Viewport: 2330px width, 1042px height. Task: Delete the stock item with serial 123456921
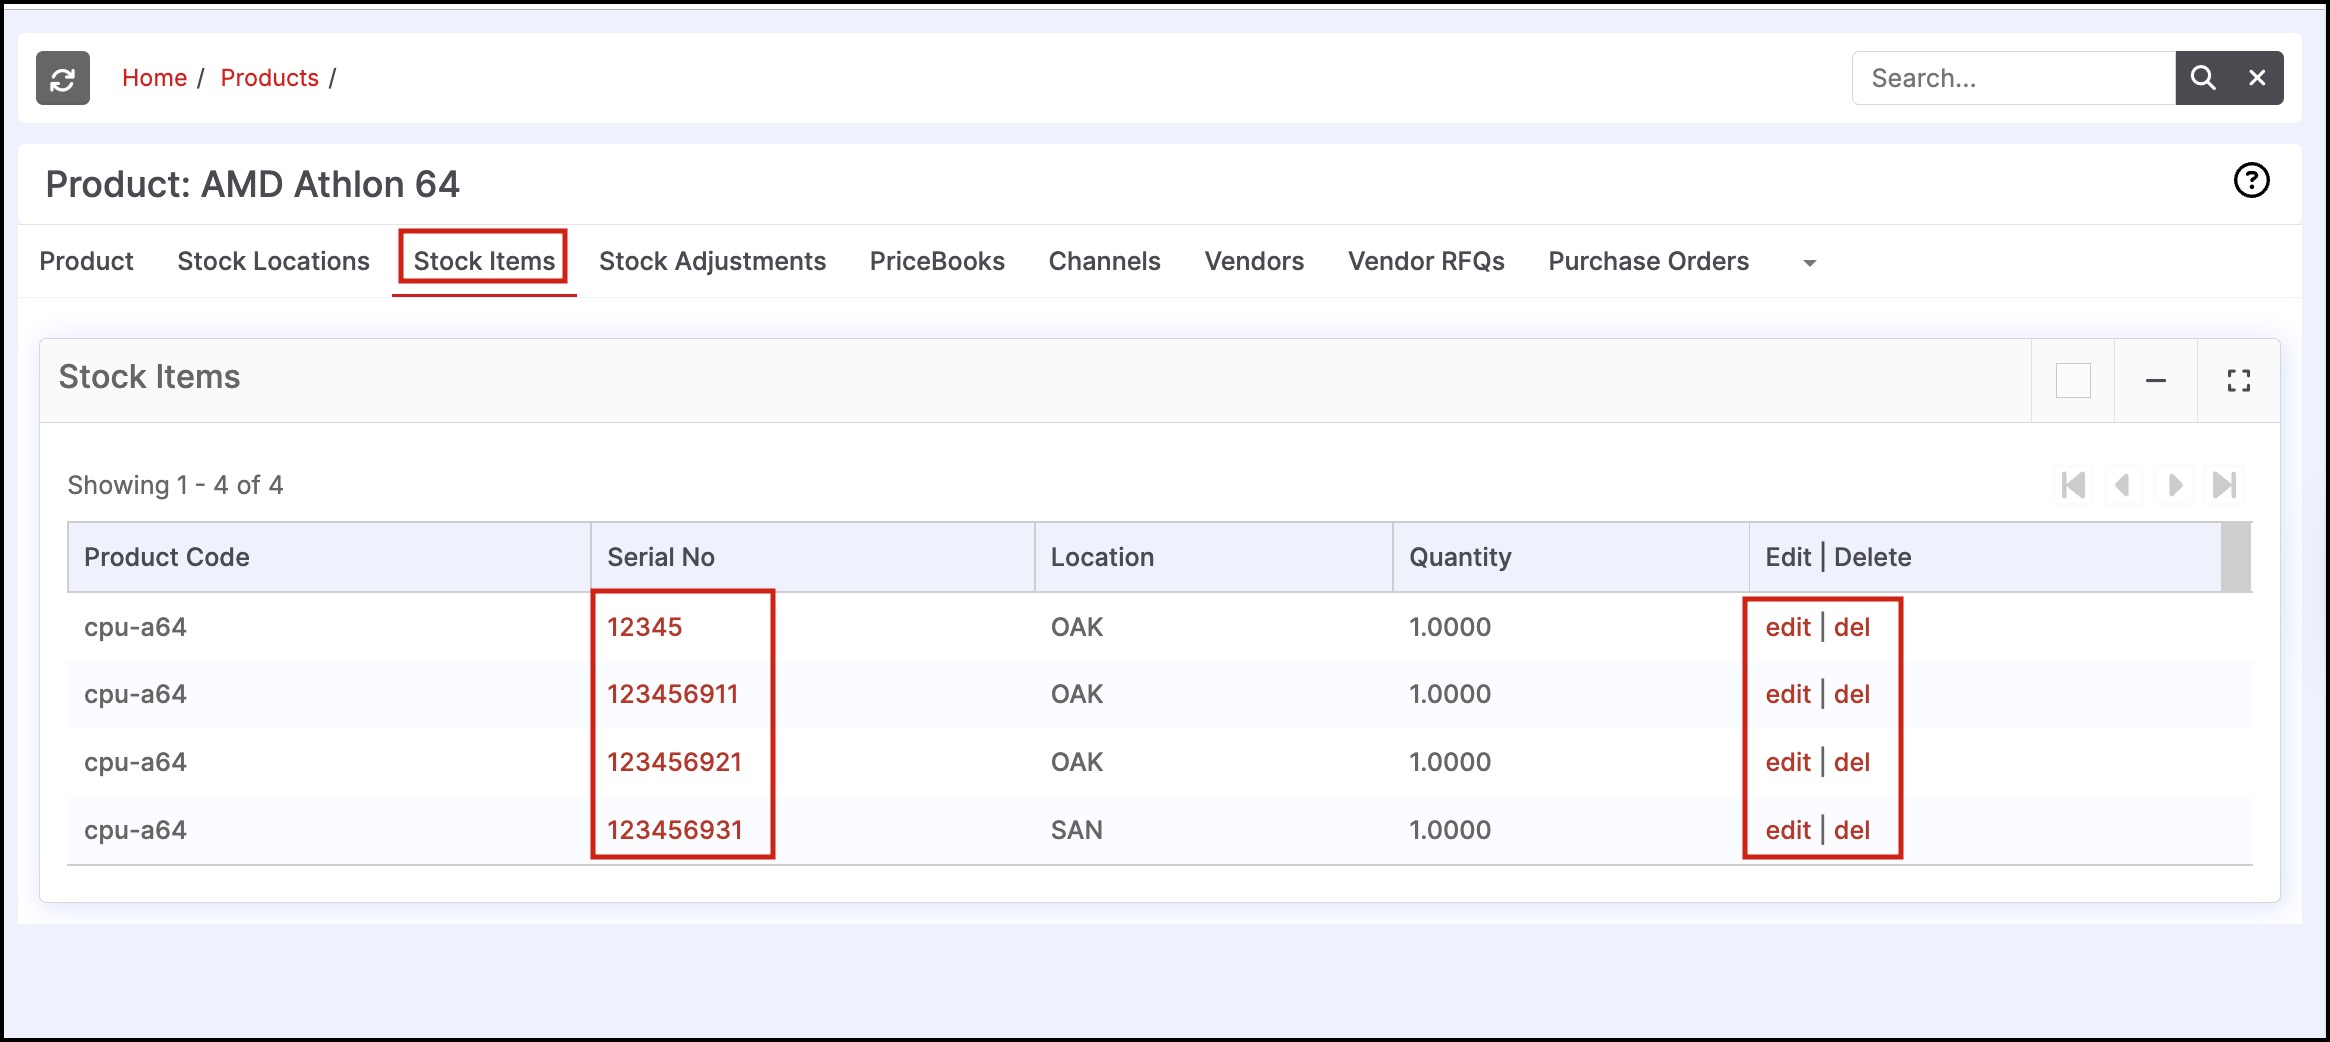pyautogui.click(x=1851, y=762)
